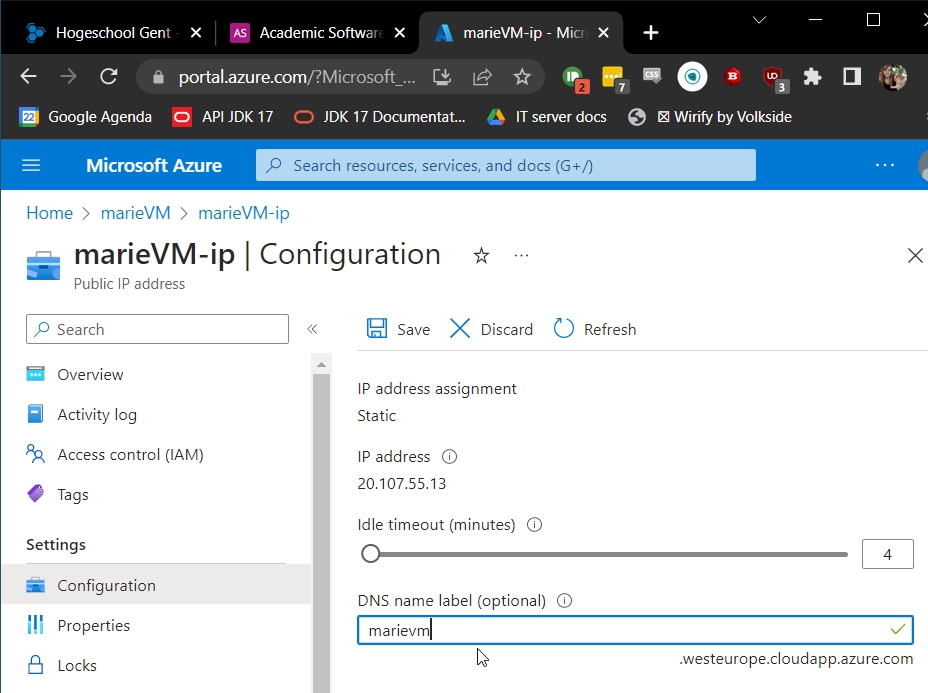The height and width of the screenshot is (693, 928).
Task: Open Chrome extensions puzzle icon
Action: 812,77
